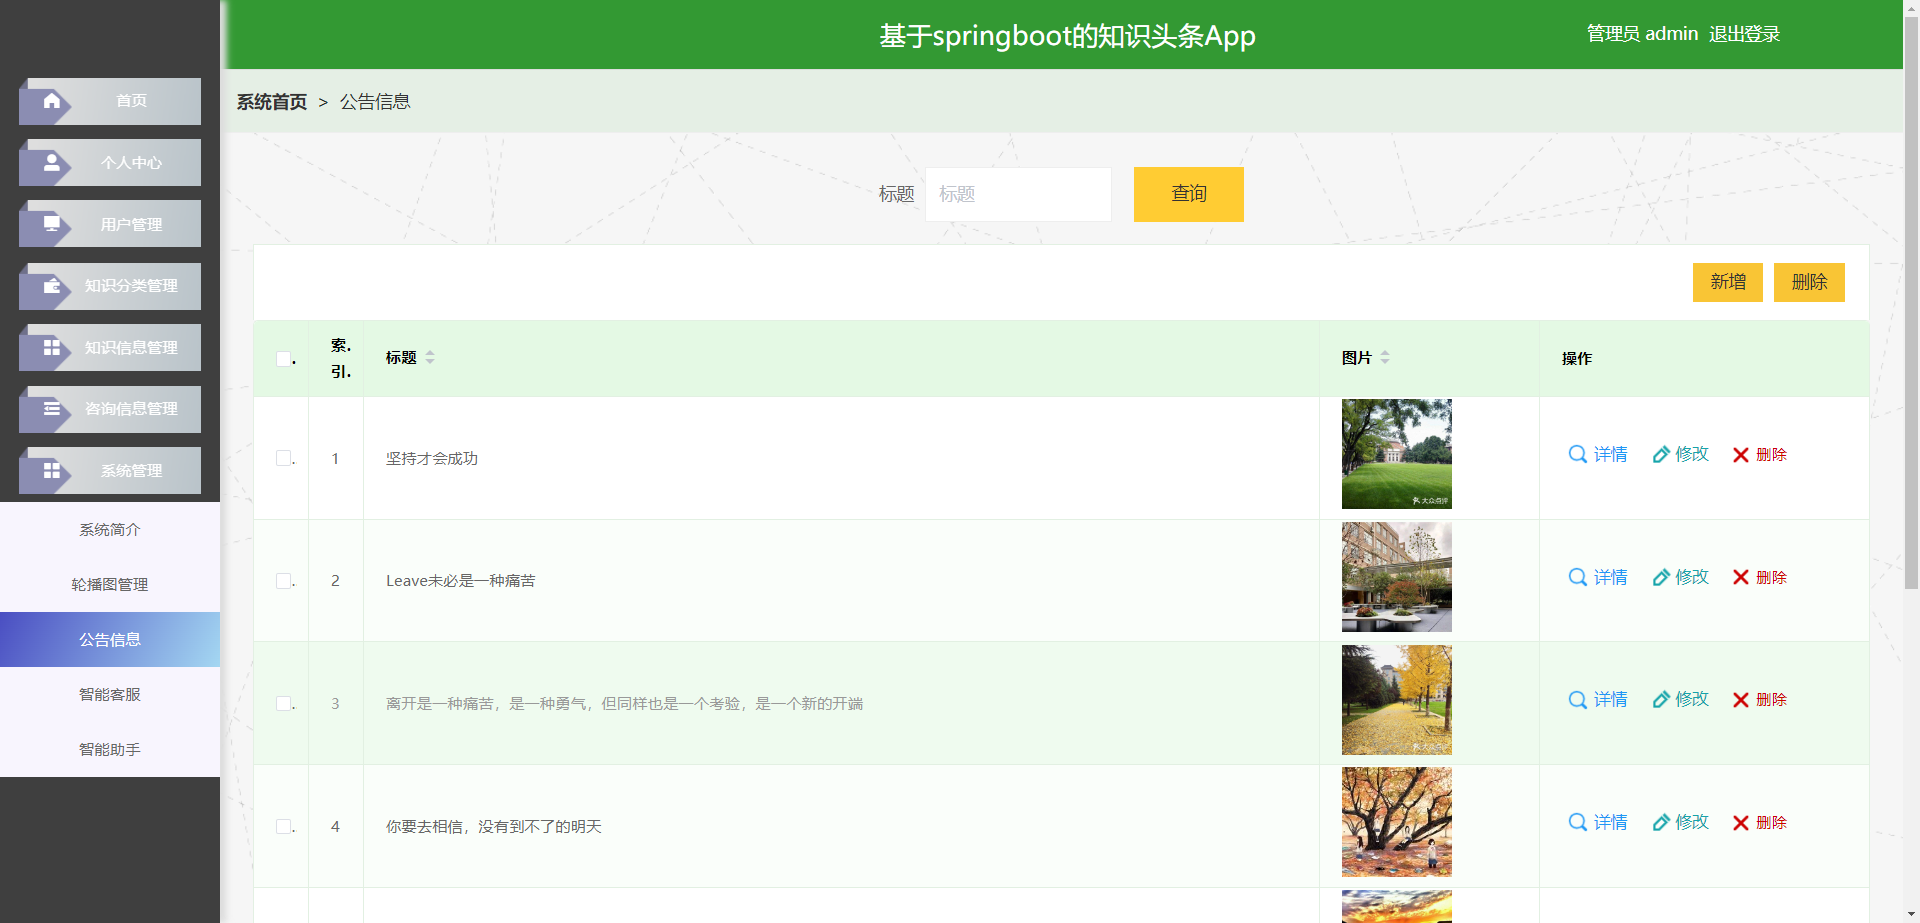The image size is (1920, 923).
Task: Select the home icon beside 首页
Action: click(52, 100)
